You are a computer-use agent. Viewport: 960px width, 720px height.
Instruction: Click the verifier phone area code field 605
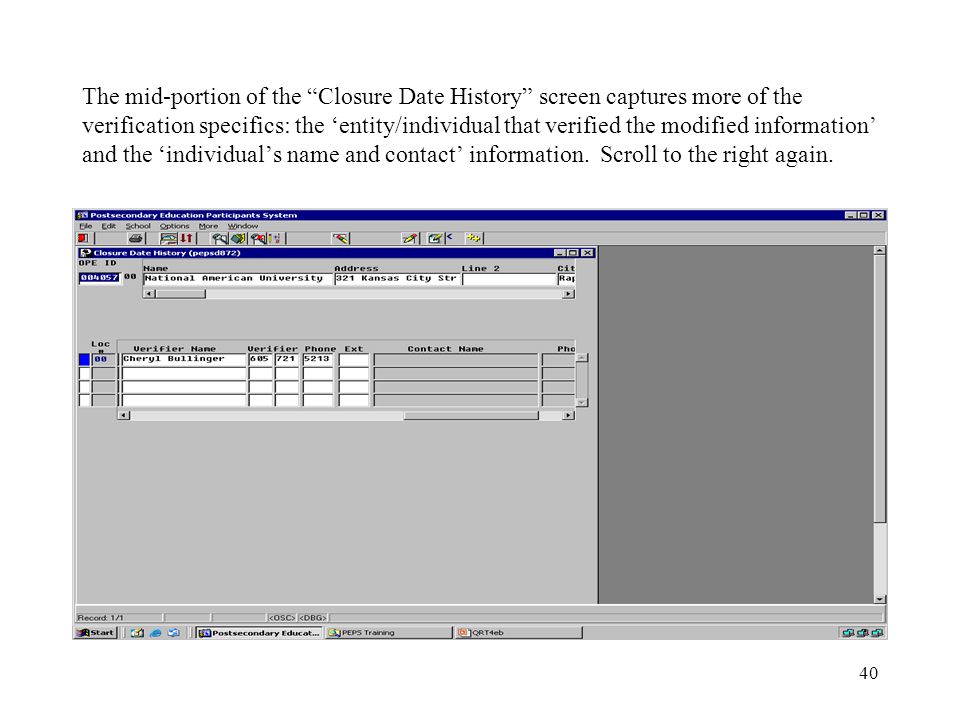tap(260, 359)
